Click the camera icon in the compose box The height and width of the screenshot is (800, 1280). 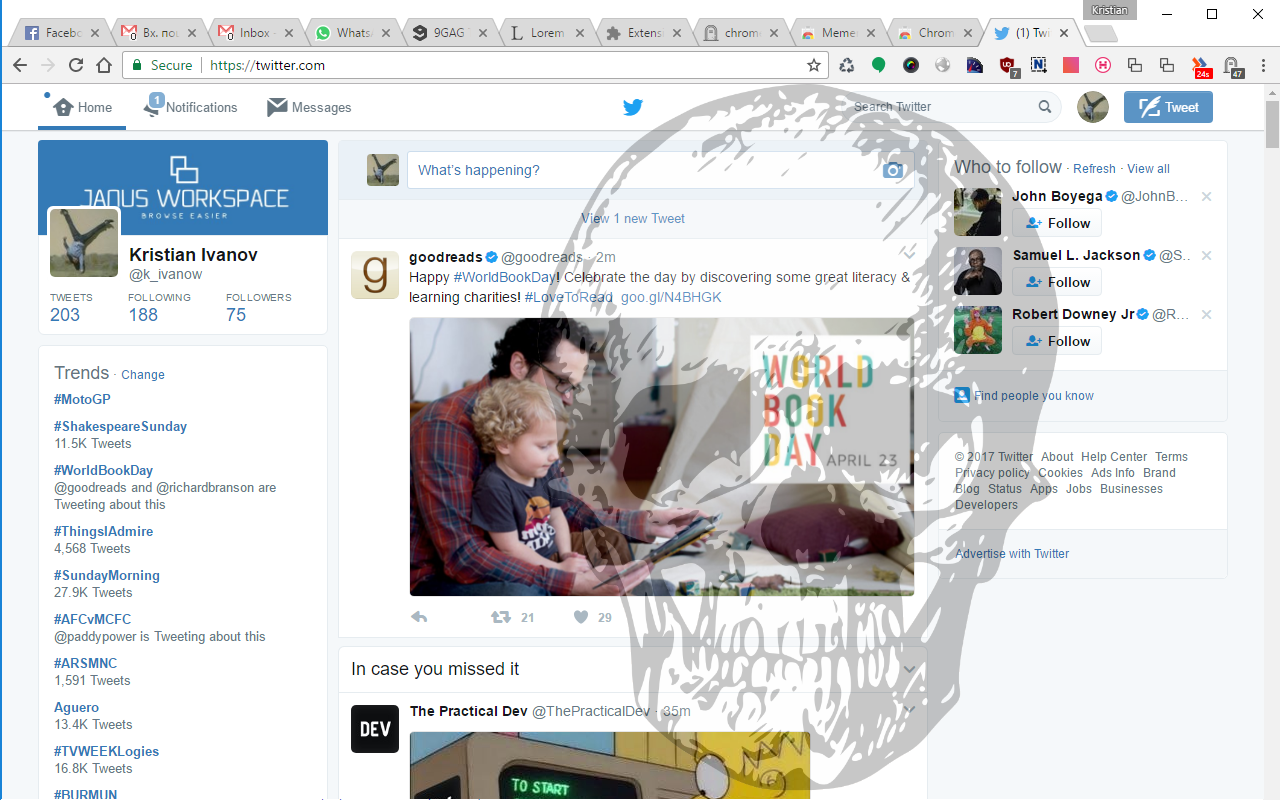click(894, 170)
